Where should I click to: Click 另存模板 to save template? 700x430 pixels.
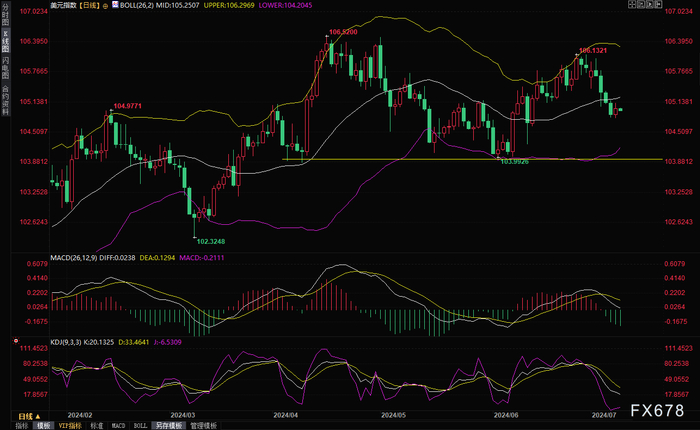pos(169,426)
